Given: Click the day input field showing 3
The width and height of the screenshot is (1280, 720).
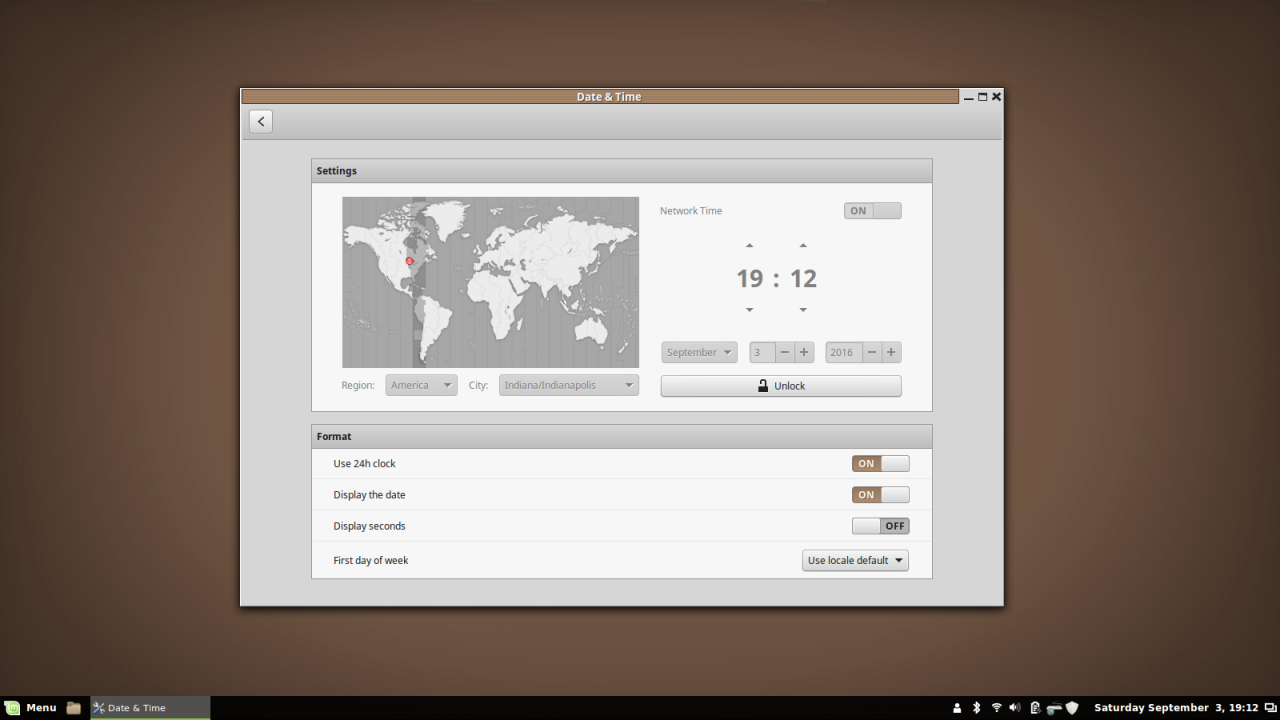Looking at the screenshot, I should point(762,352).
